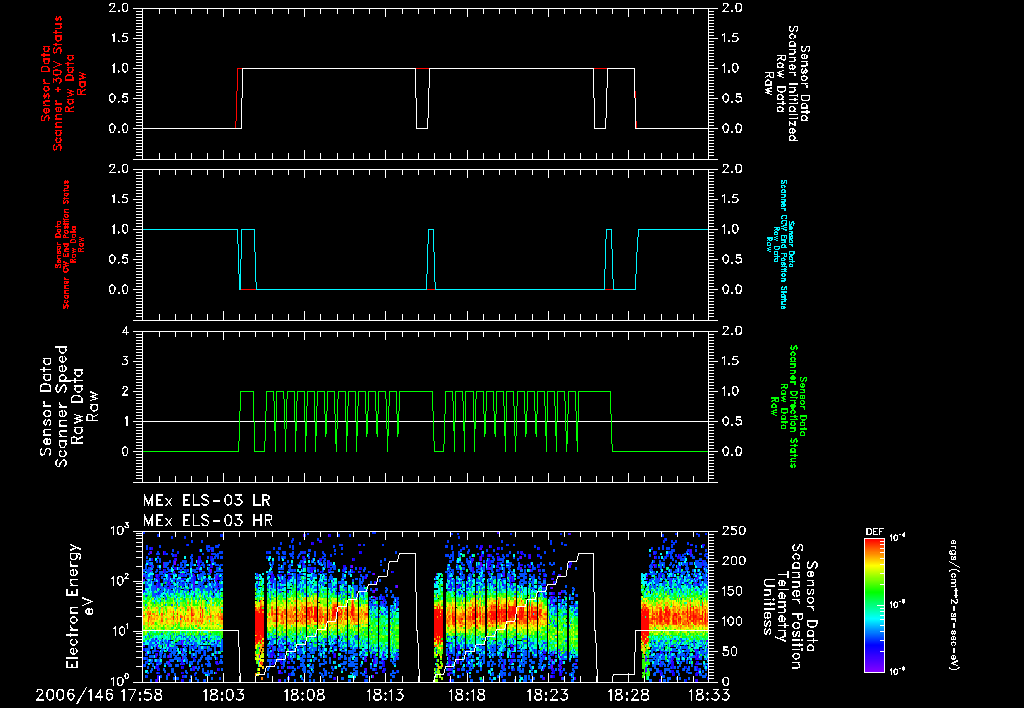Image resolution: width=1024 pixels, height=708 pixels.
Task: Click the '1.0' left tick of the second panel
Action: [119, 229]
